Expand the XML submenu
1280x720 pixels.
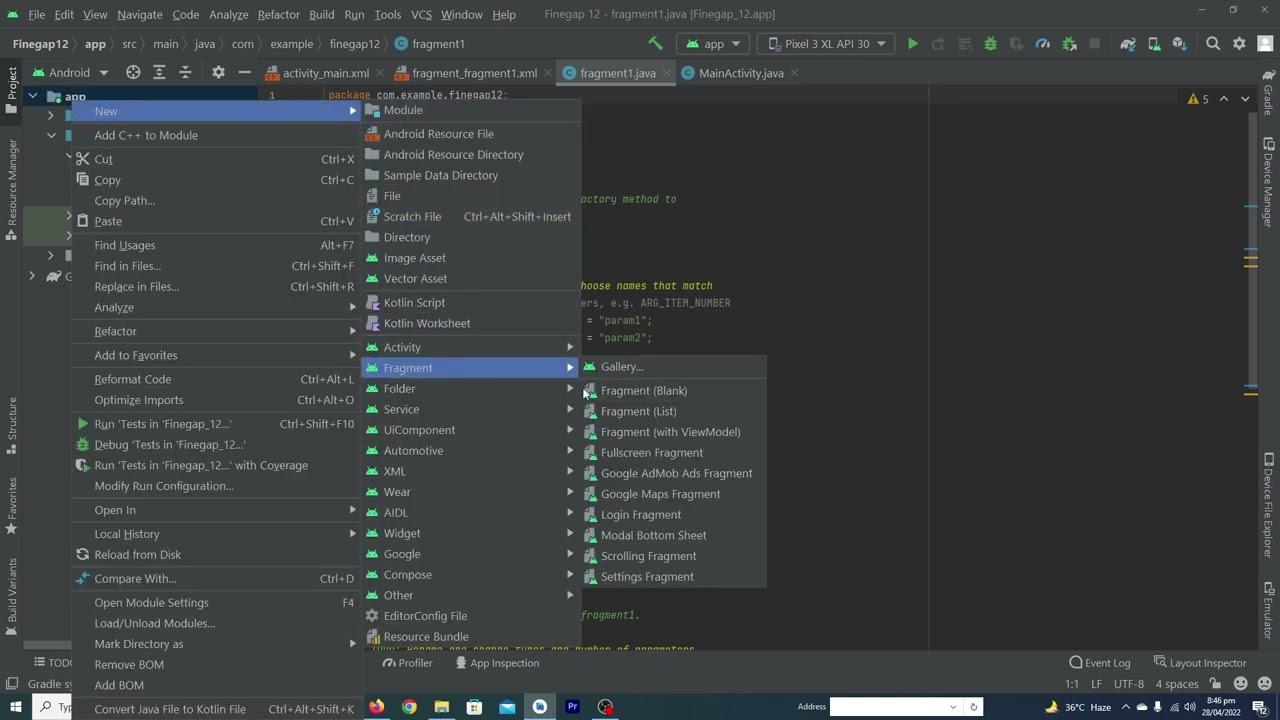pyautogui.click(x=471, y=471)
